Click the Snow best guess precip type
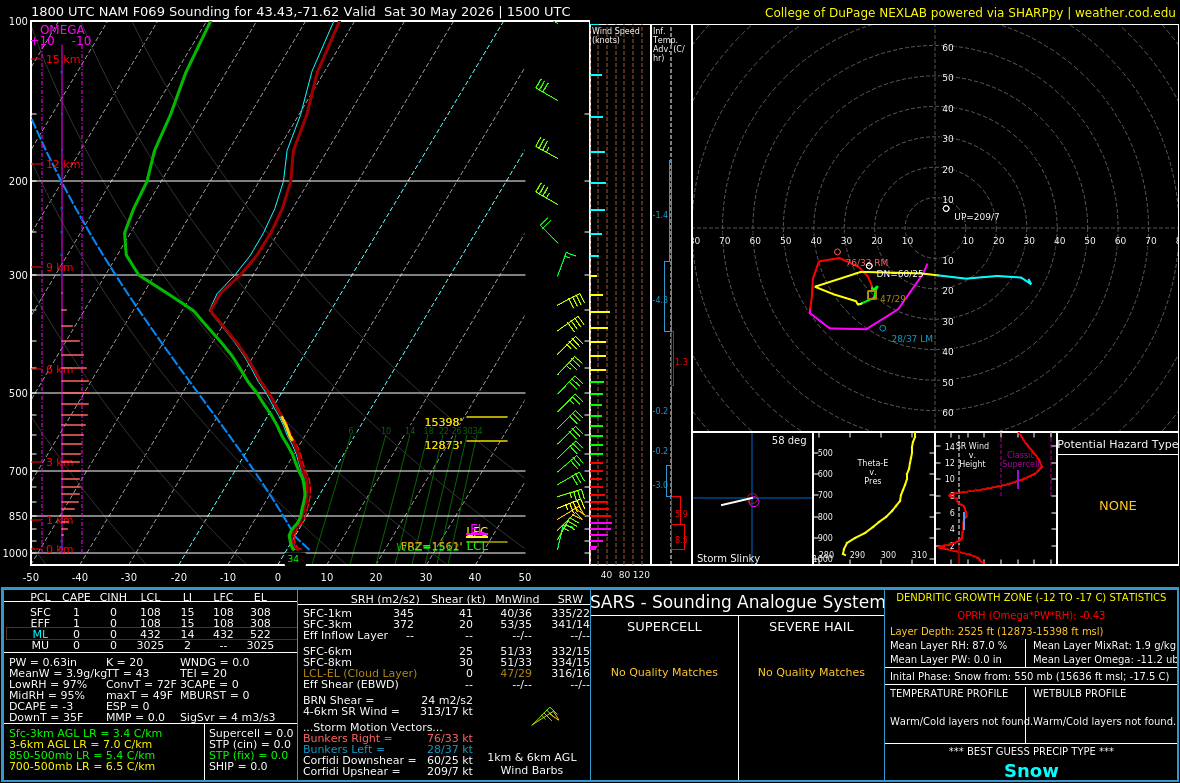Viewport: 1180px width, 783px height. [x=1031, y=771]
